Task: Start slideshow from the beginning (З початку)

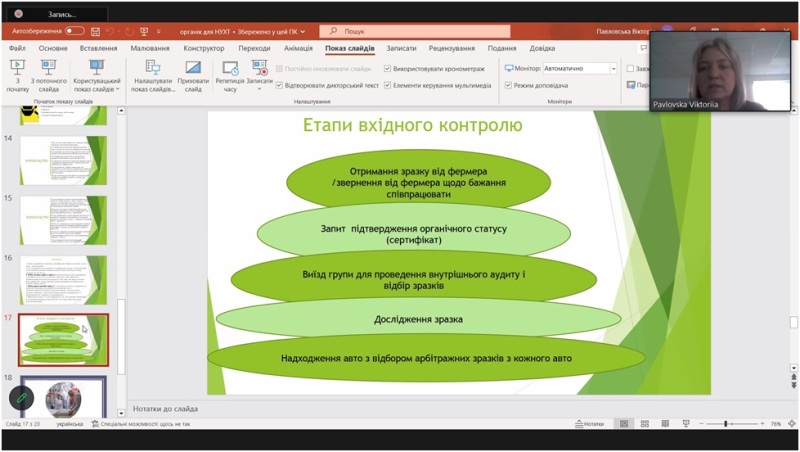Action: click(x=17, y=76)
